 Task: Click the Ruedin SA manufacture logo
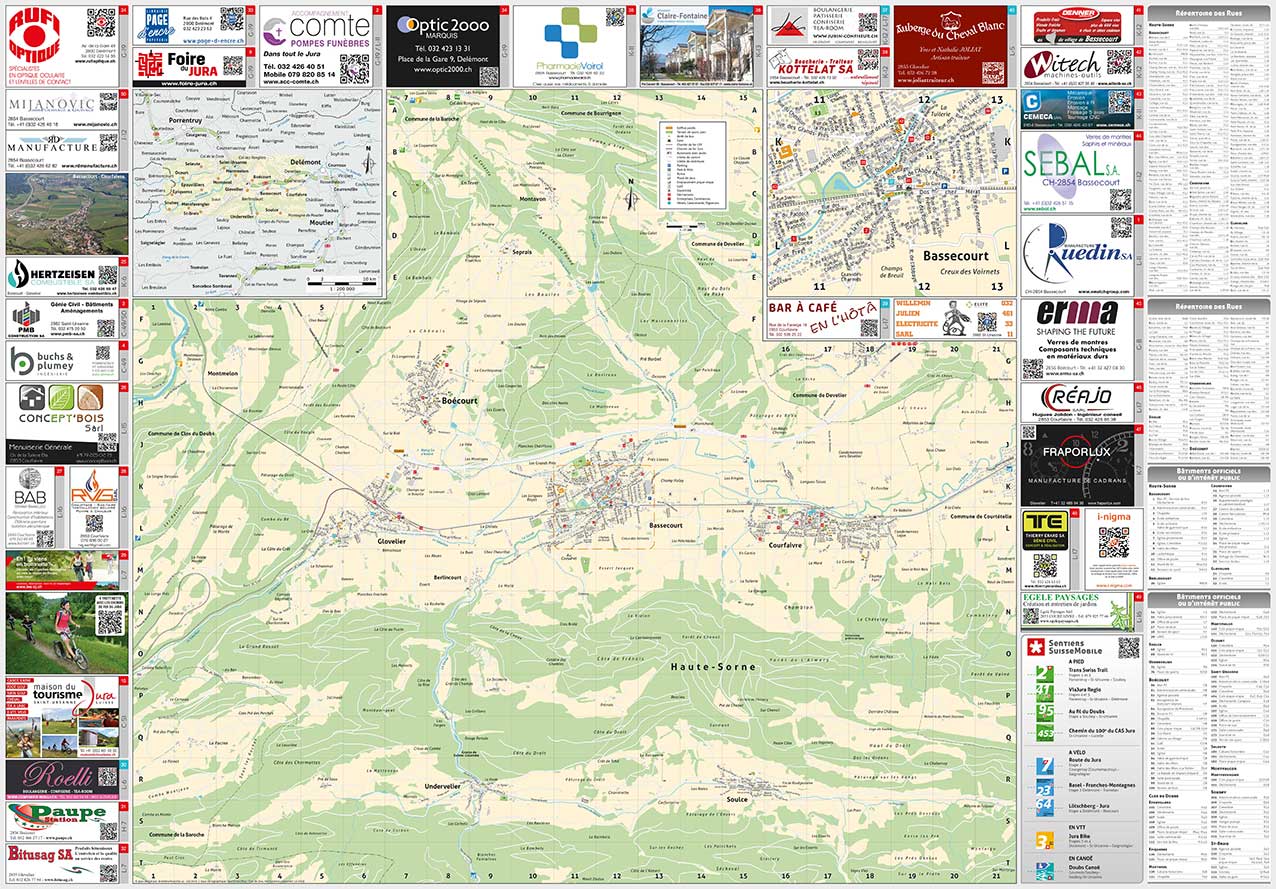tap(1077, 252)
